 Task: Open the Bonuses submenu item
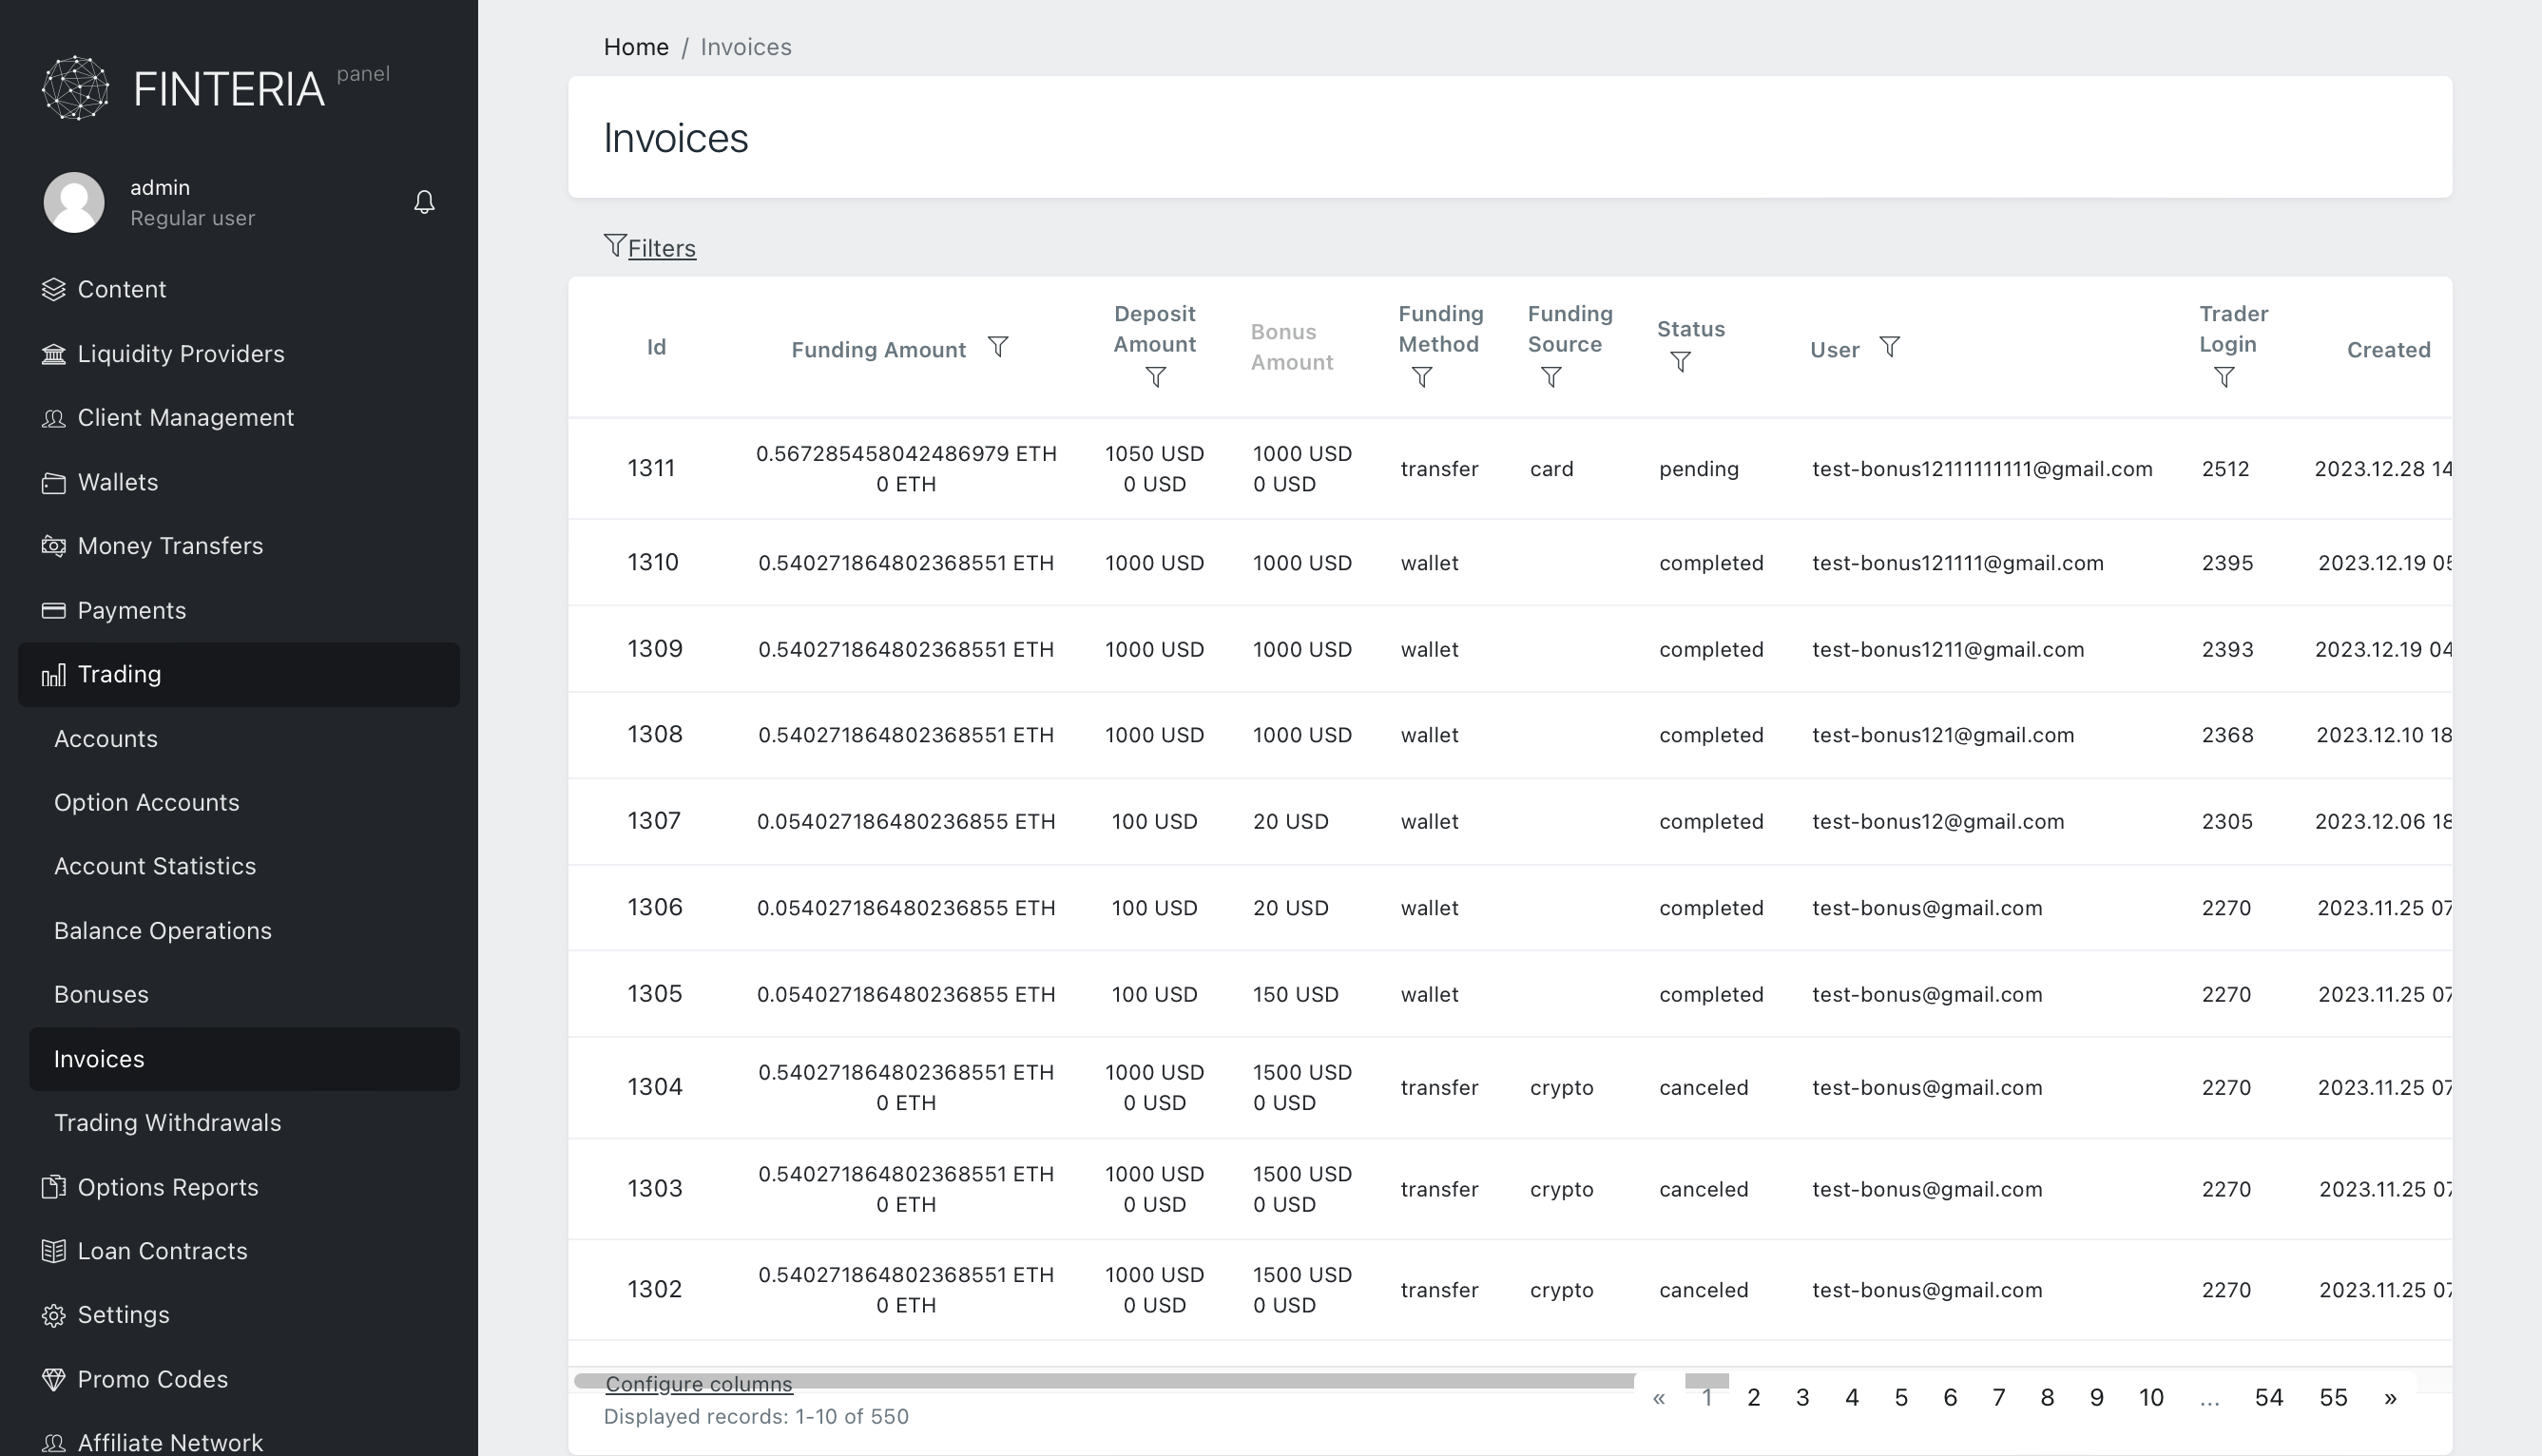[x=101, y=994]
